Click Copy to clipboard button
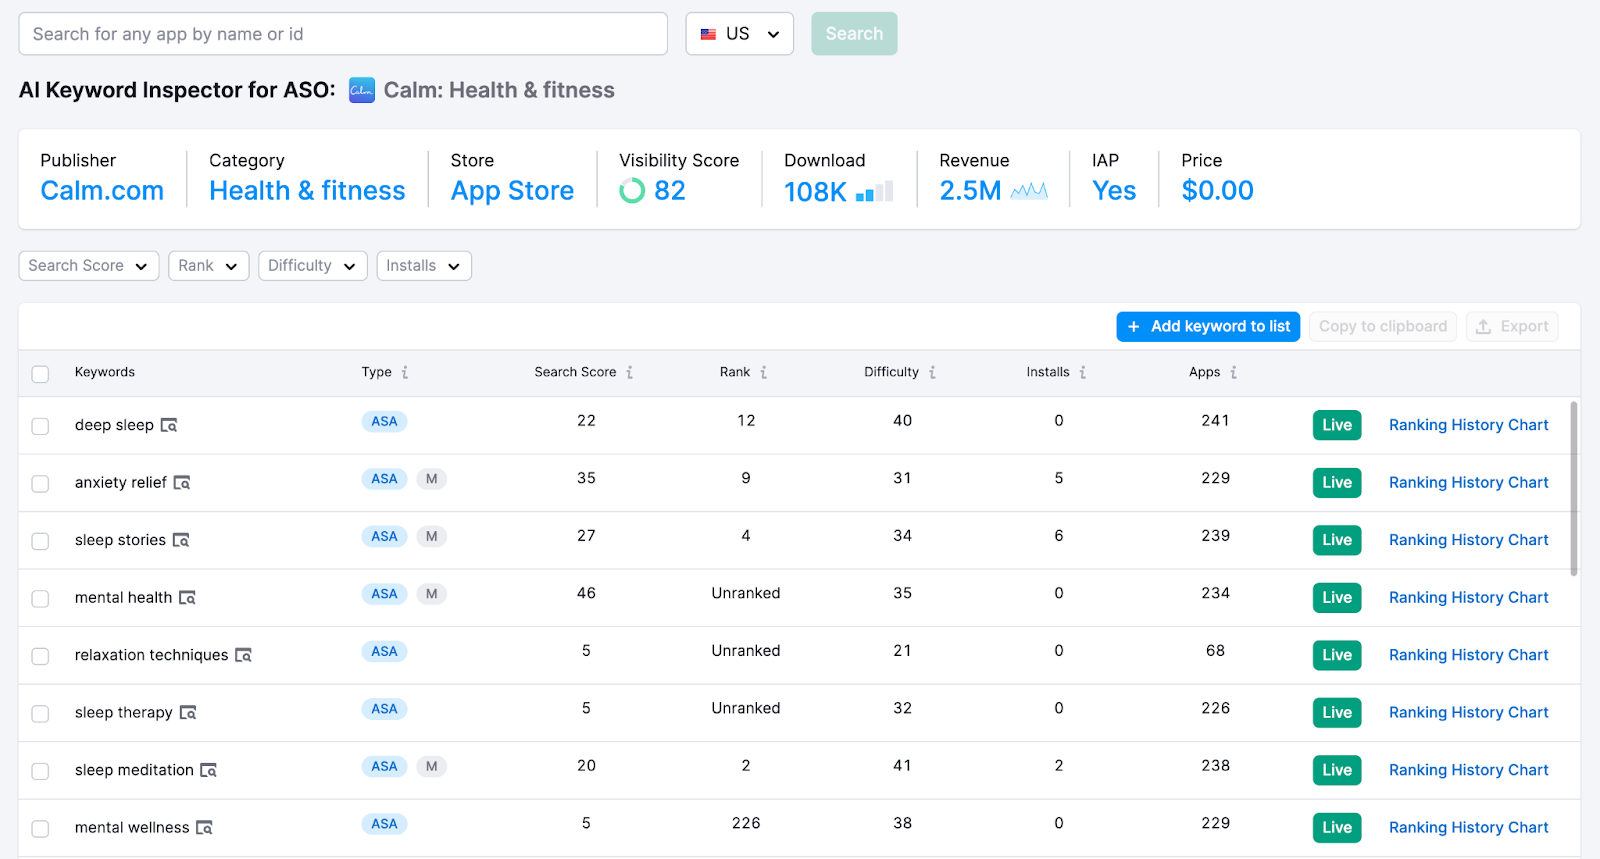The height and width of the screenshot is (859, 1600). (x=1383, y=327)
